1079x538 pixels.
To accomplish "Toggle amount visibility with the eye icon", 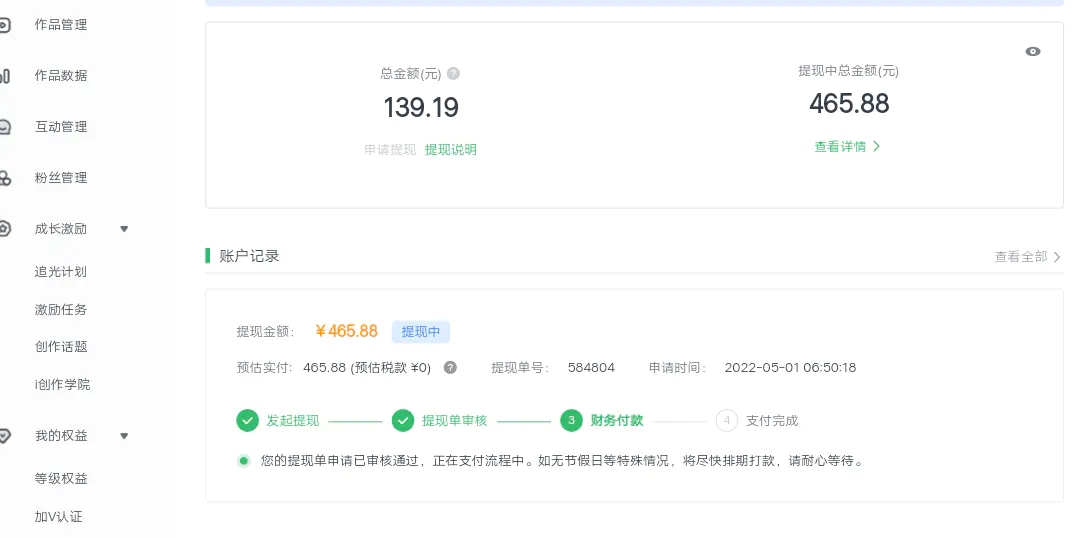I will point(1033,52).
